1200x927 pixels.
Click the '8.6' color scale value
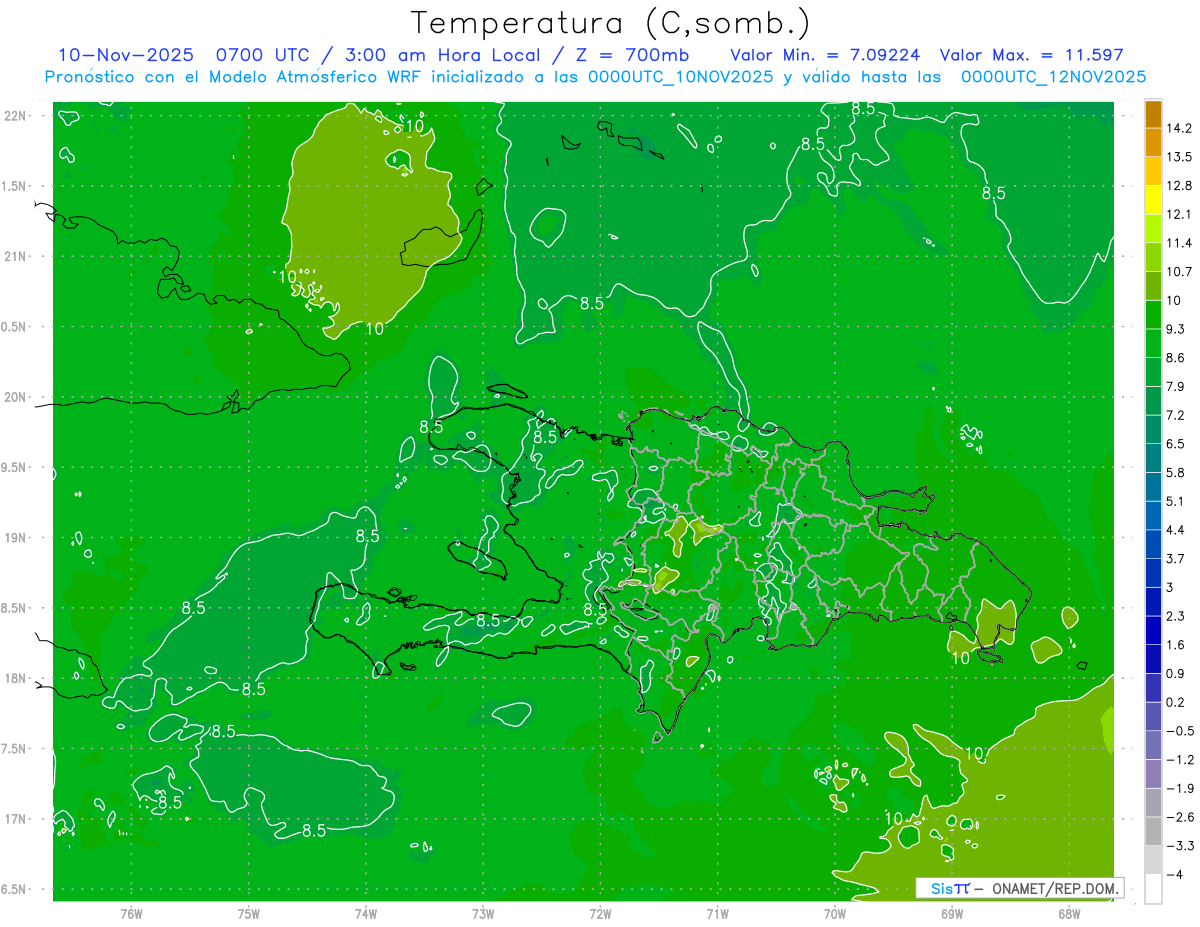1176,358
